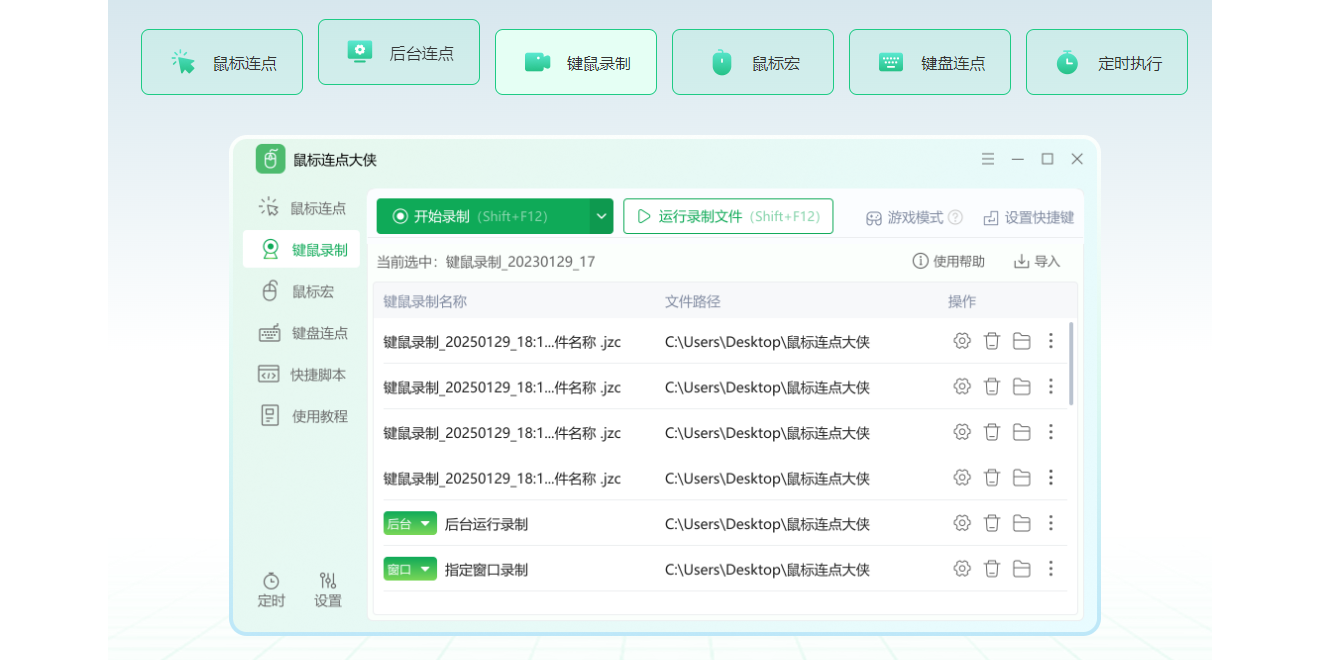Open settings gear for the first recording row
This screenshot has width=1320, height=660.
961,340
